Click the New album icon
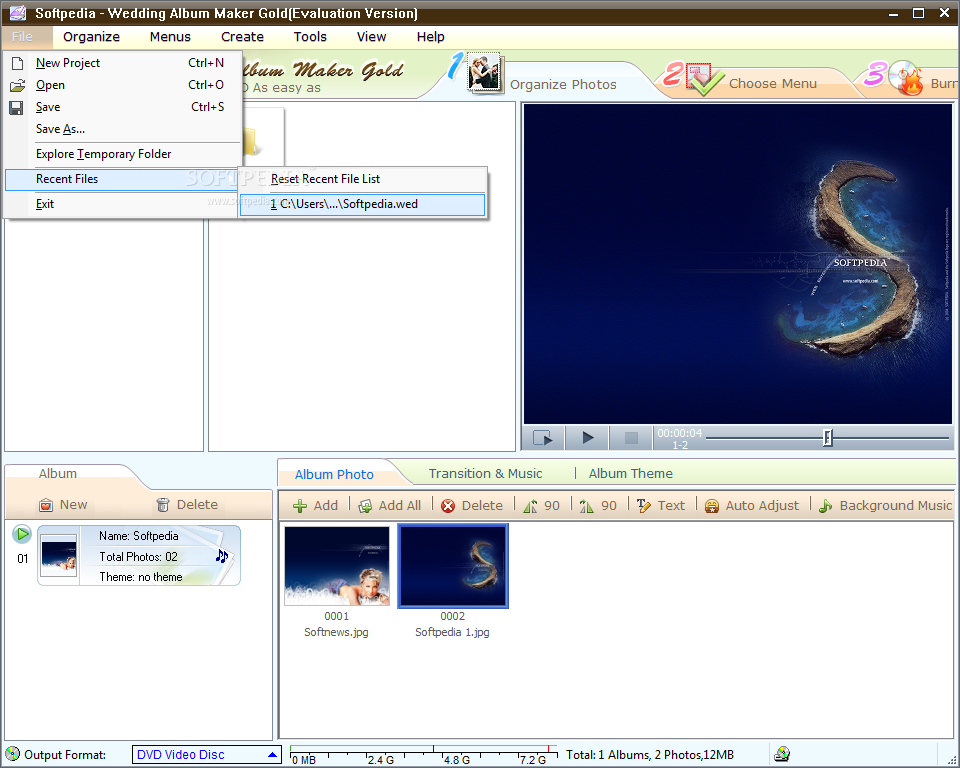 point(45,505)
